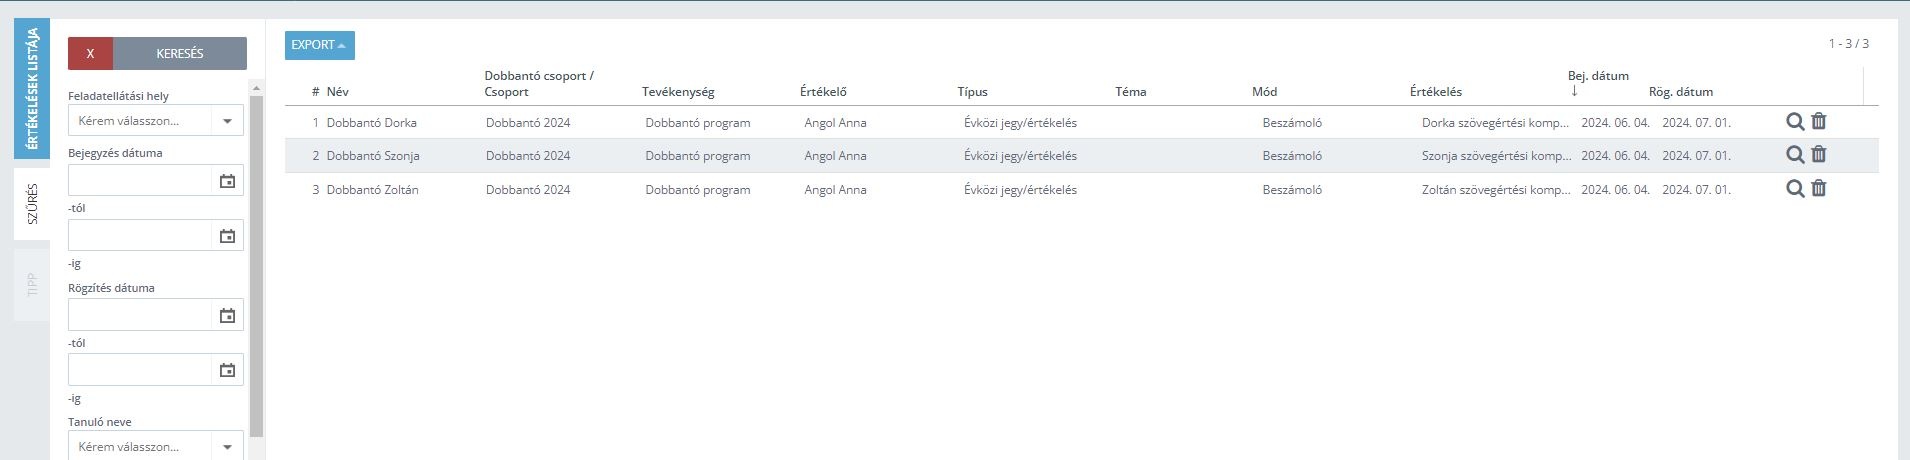Sort by Téma column header
This screenshot has width=1910, height=460.
1131,92
